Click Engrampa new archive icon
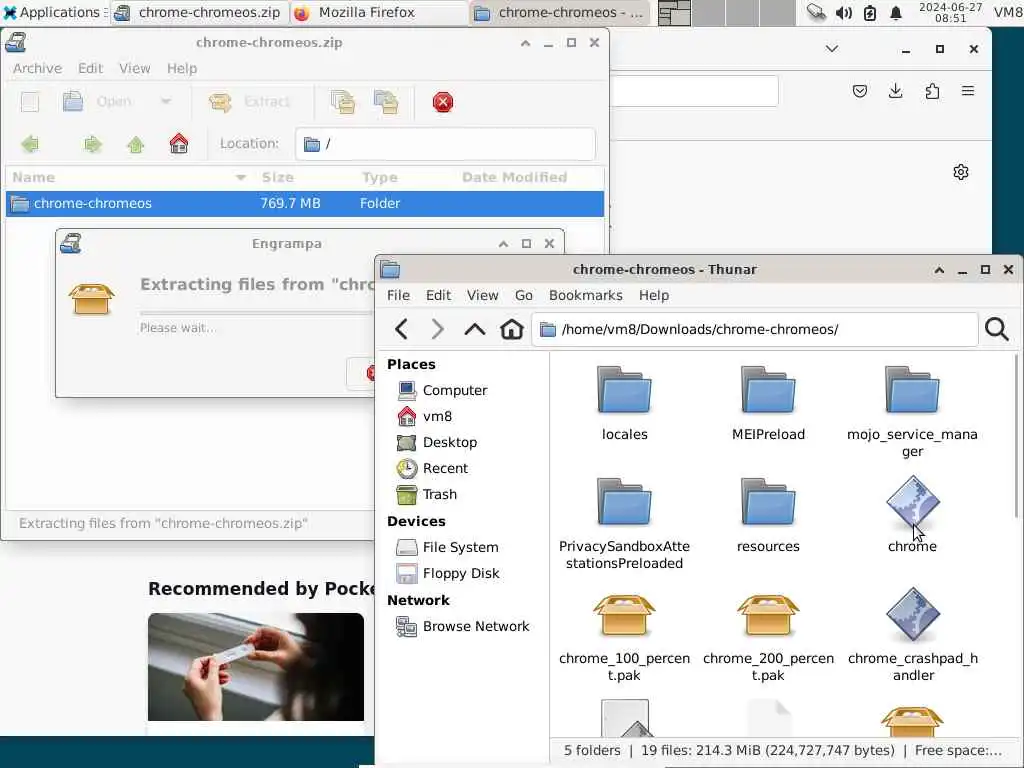The width and height of the screenshot is (1024, 768). 30,102
